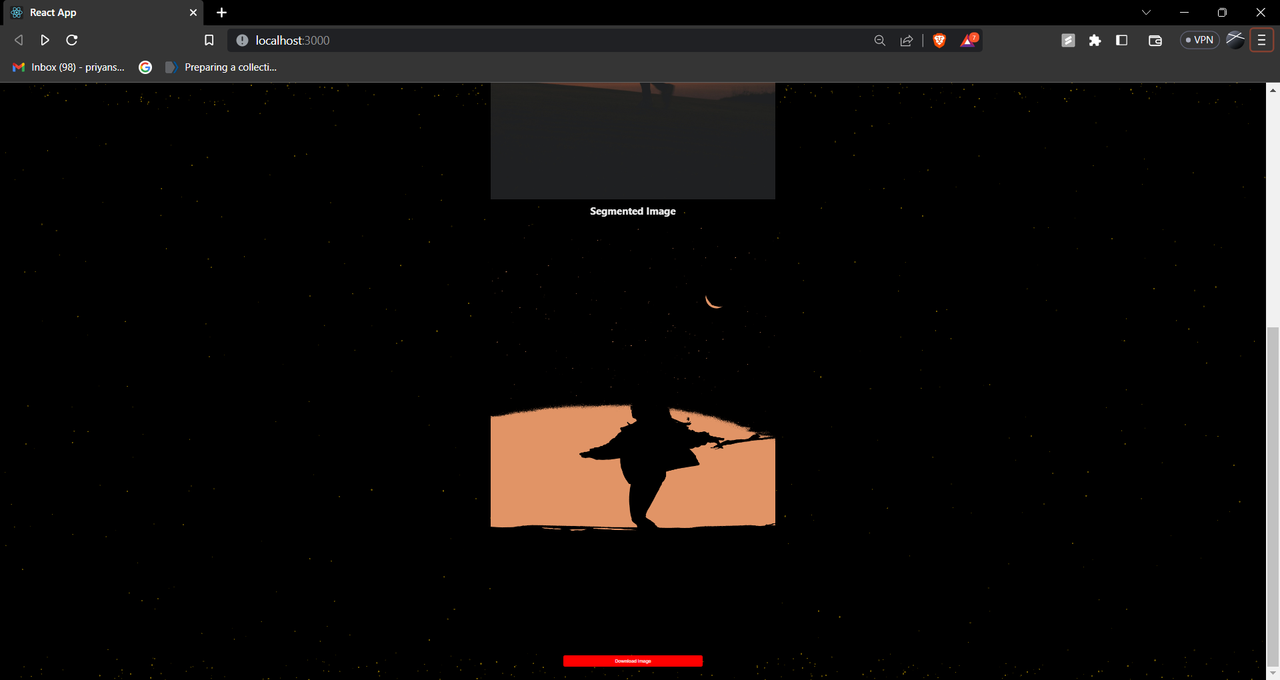Open the Brave main hamburger menu

click(1262, 40)
